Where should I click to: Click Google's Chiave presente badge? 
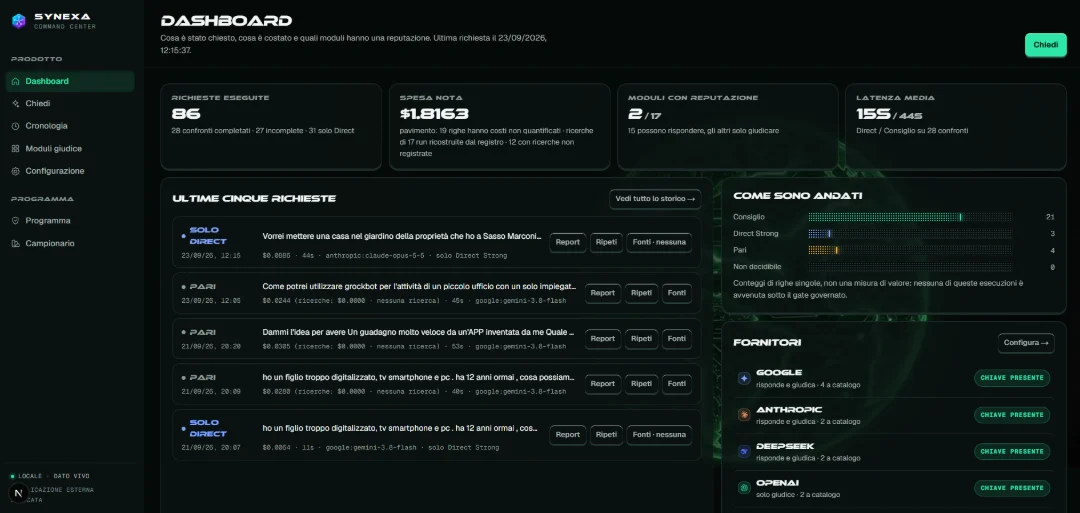[x=1012, y=378]
